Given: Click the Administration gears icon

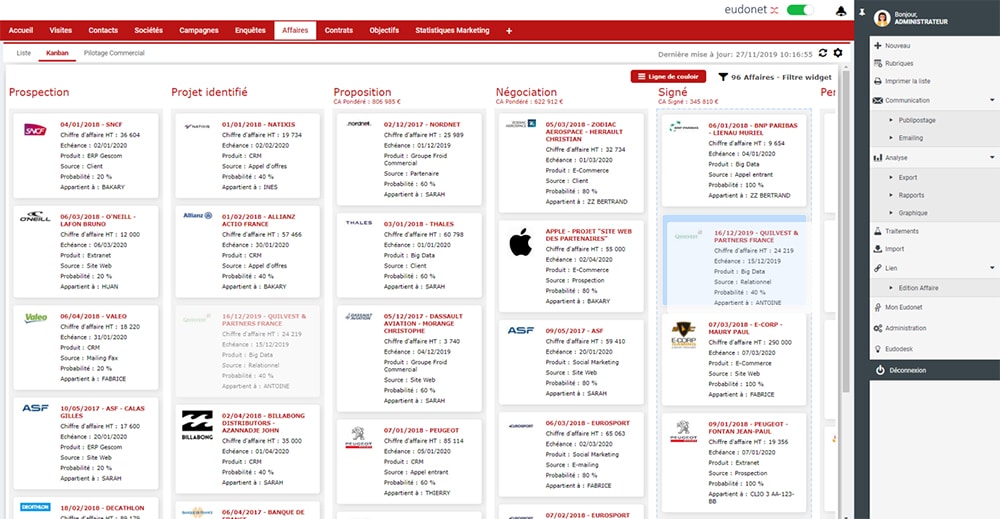Looking at the screenshot, I should (x=878, y=328).
